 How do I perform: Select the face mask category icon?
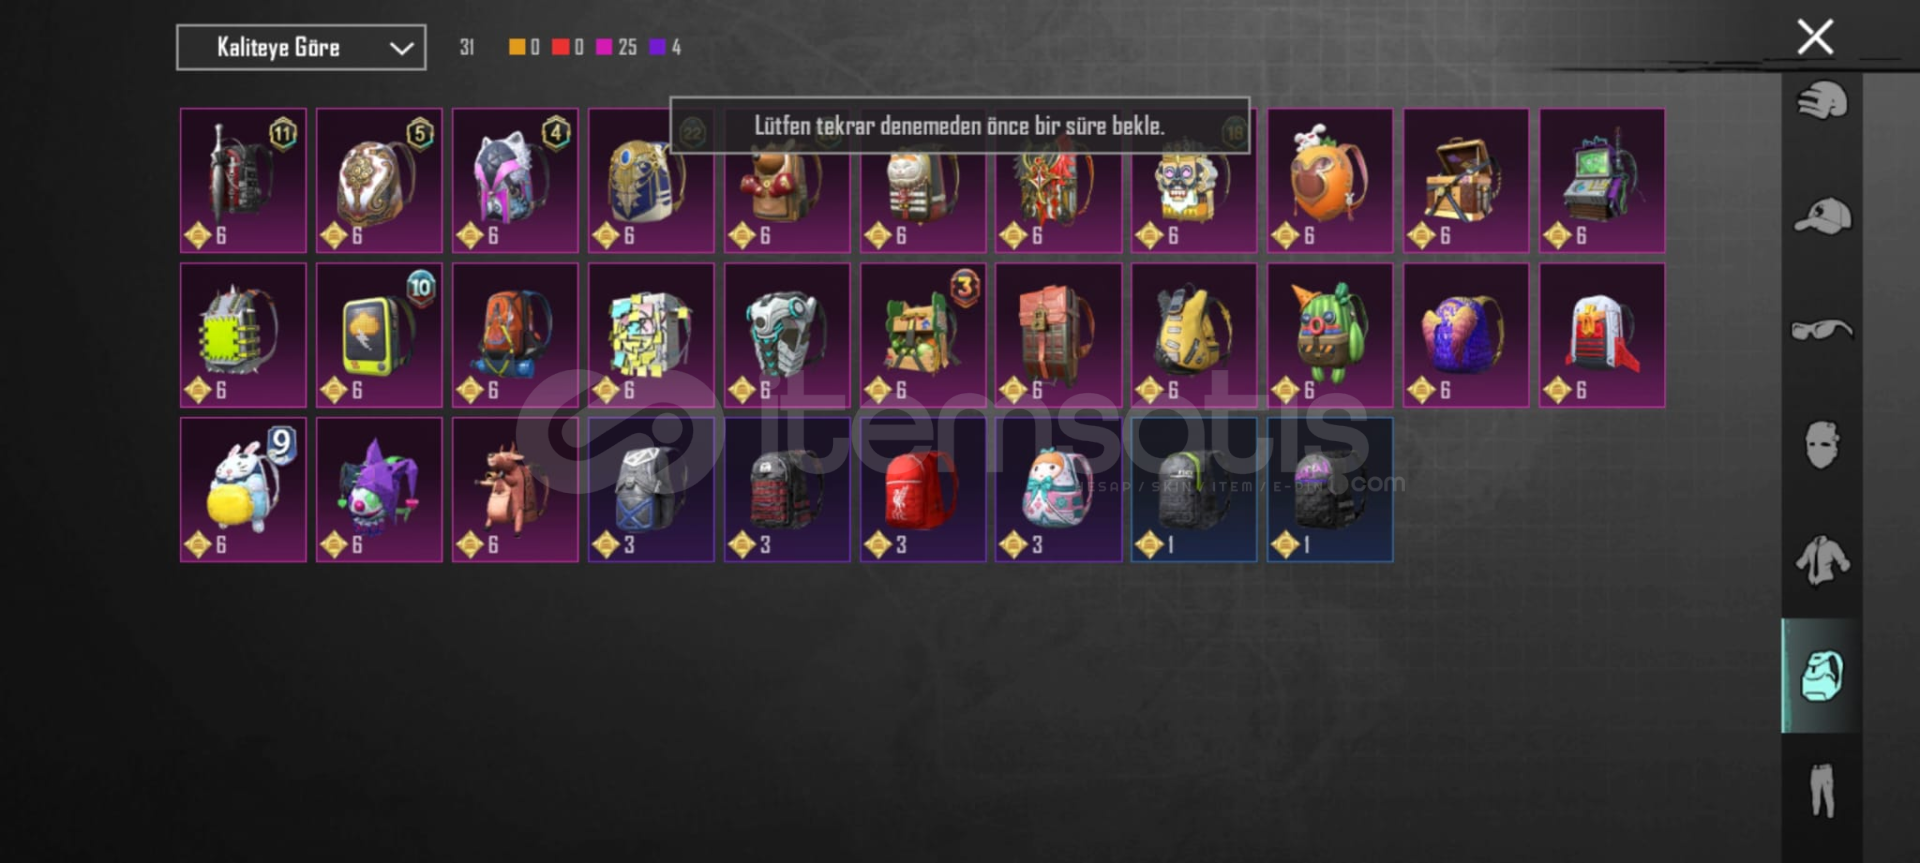(x=1821, y=445)
